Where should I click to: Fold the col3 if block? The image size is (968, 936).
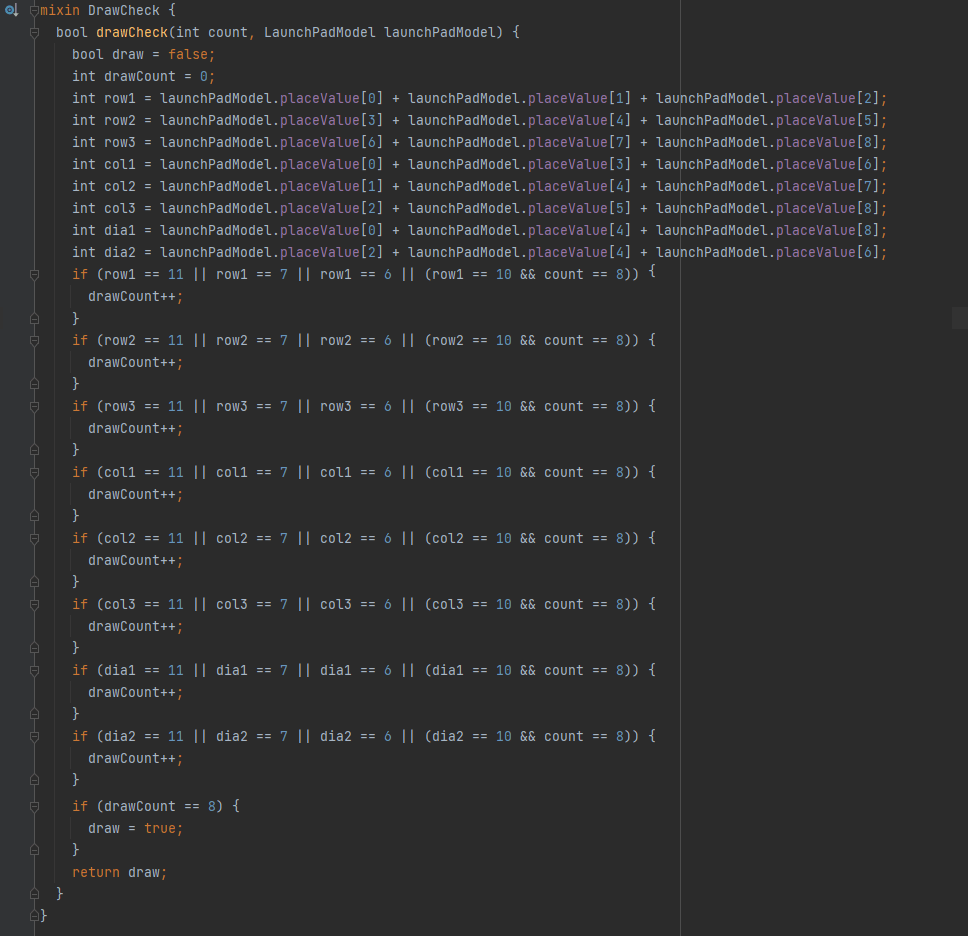coord(34,604)
